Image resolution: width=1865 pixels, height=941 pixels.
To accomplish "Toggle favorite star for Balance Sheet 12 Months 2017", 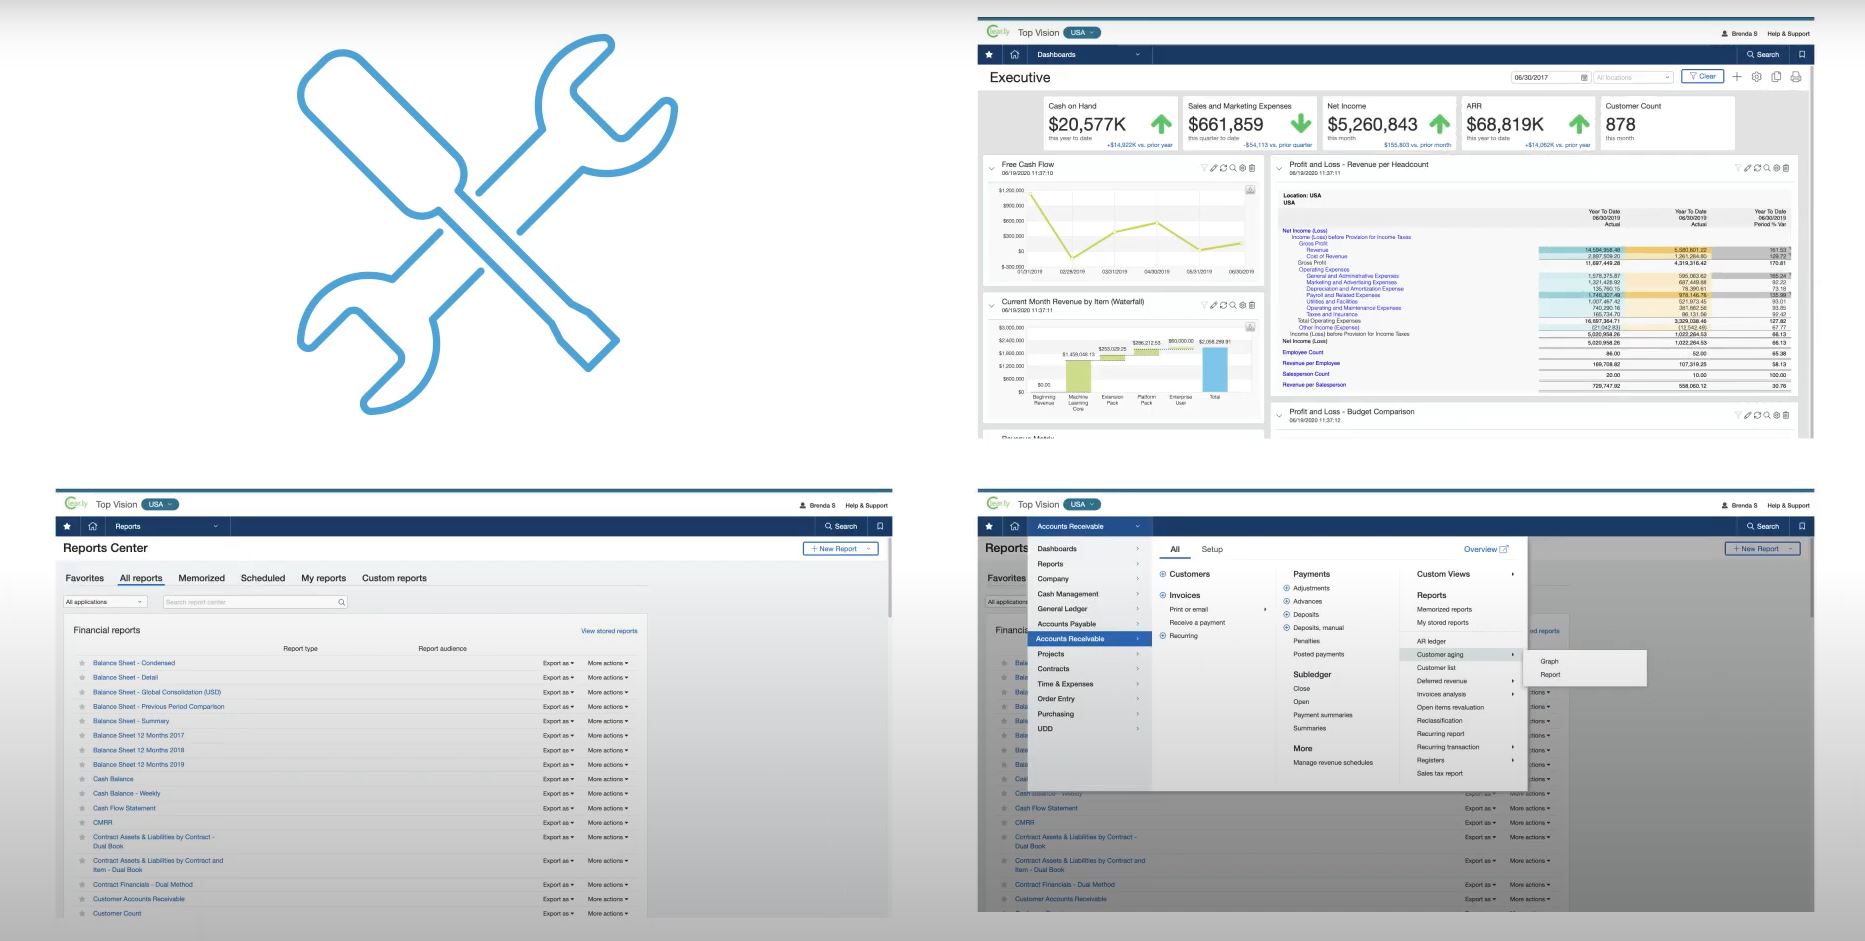I will tap(82, 736).
